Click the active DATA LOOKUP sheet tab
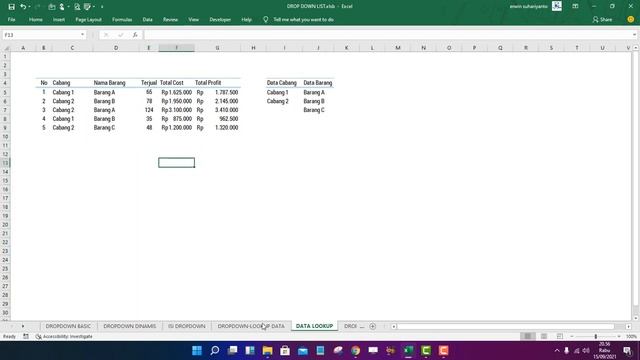Image resolution: width=640 pixels, height=360 pixels. [314, 326]
